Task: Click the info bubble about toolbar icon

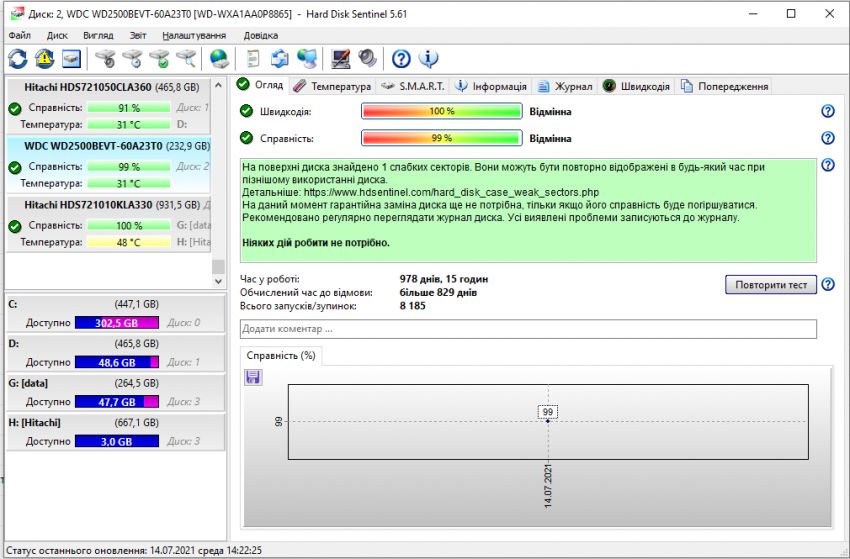Action: (428, 59)
